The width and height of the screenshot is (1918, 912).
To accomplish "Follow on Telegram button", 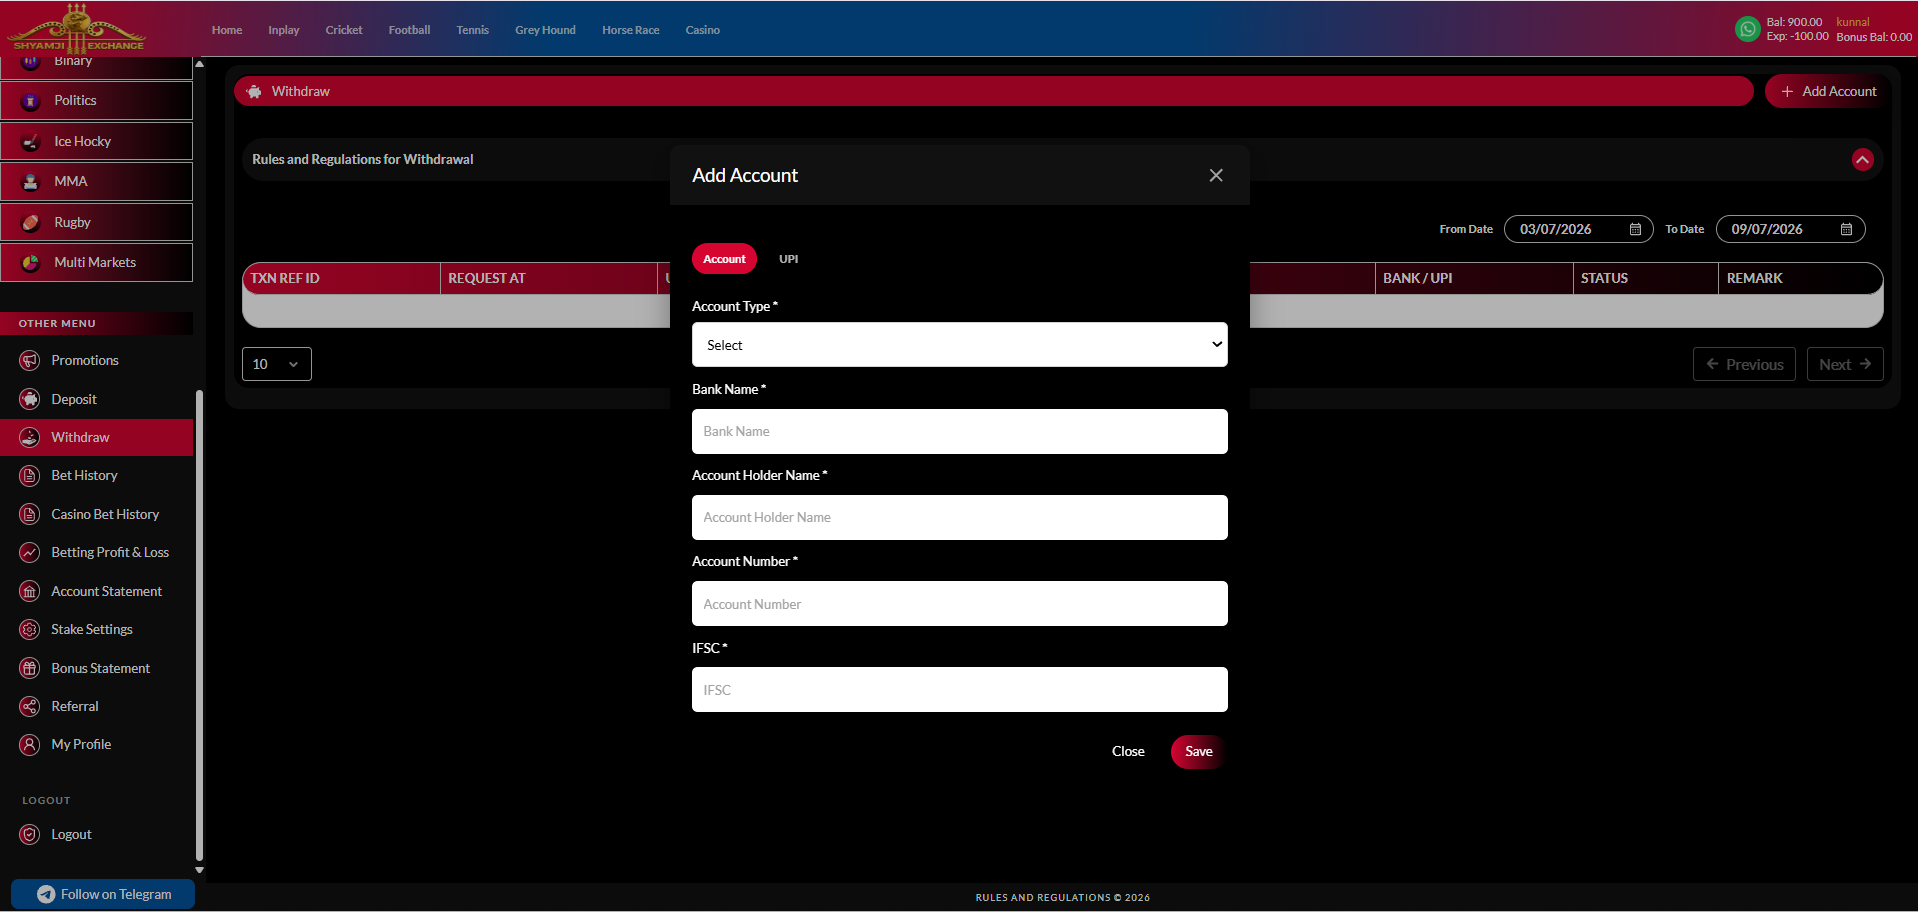I will (x=103, y=895).
